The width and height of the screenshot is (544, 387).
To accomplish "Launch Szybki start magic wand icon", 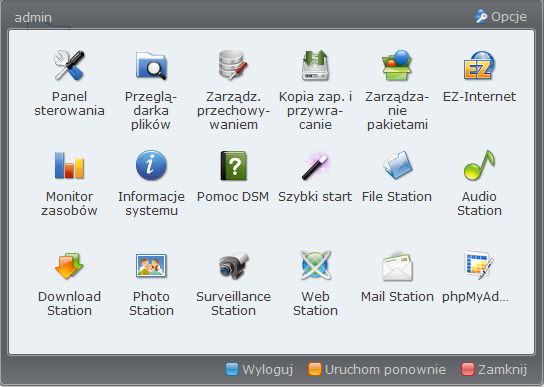I will [315, 165].
